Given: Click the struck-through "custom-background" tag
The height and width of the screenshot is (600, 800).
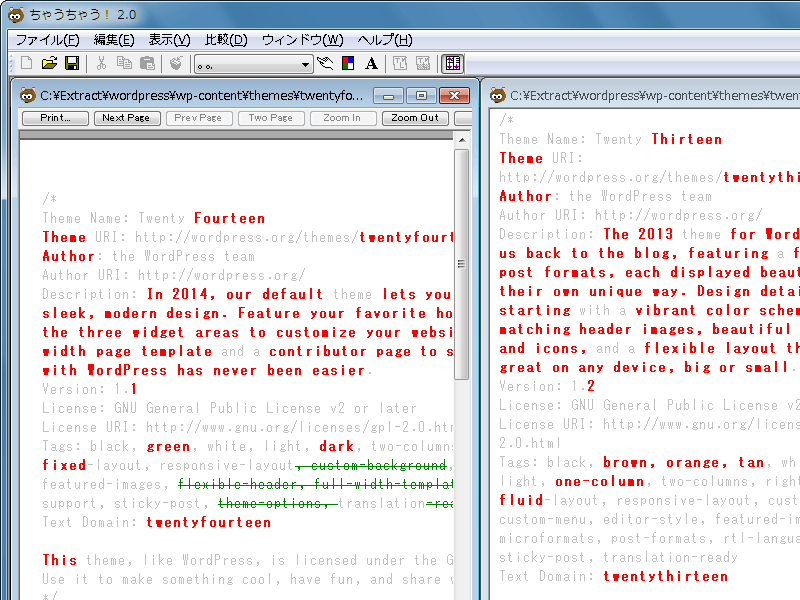Looking at the screenshot, I should coord(379,465).
